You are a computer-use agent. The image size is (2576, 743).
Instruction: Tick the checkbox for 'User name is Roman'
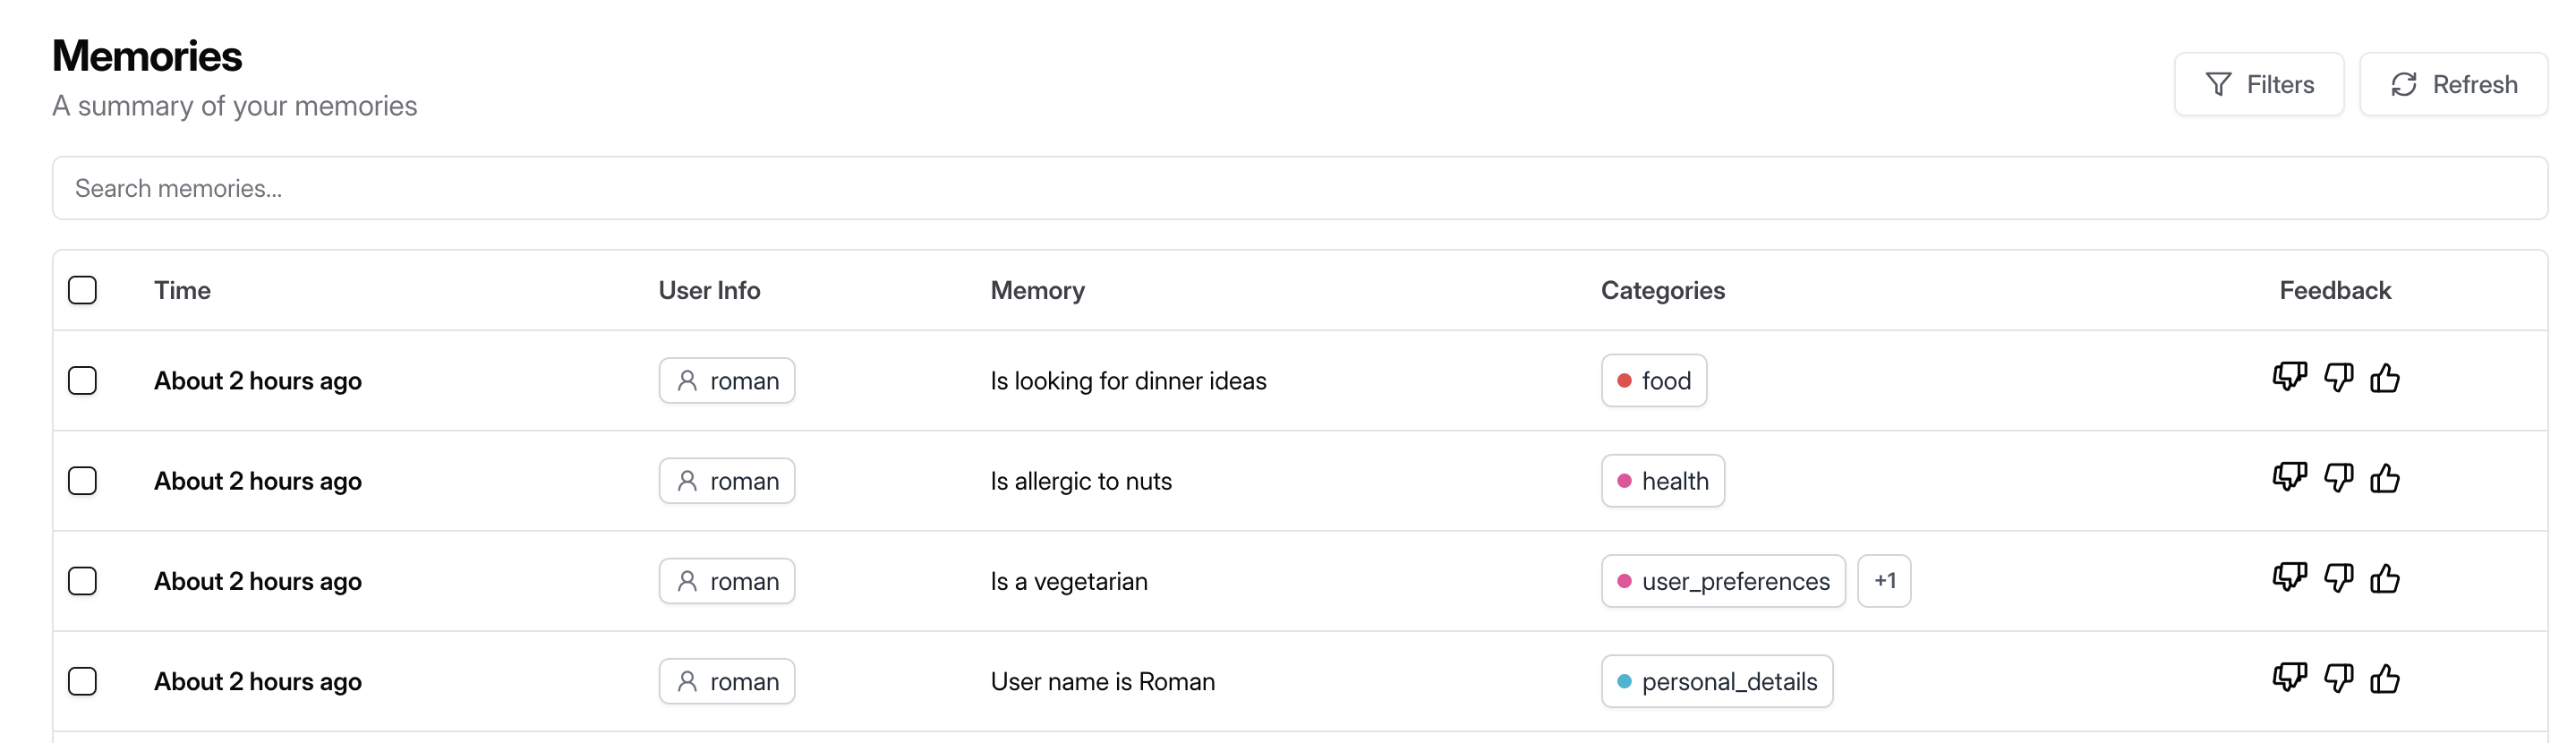[x=82, y=681]
